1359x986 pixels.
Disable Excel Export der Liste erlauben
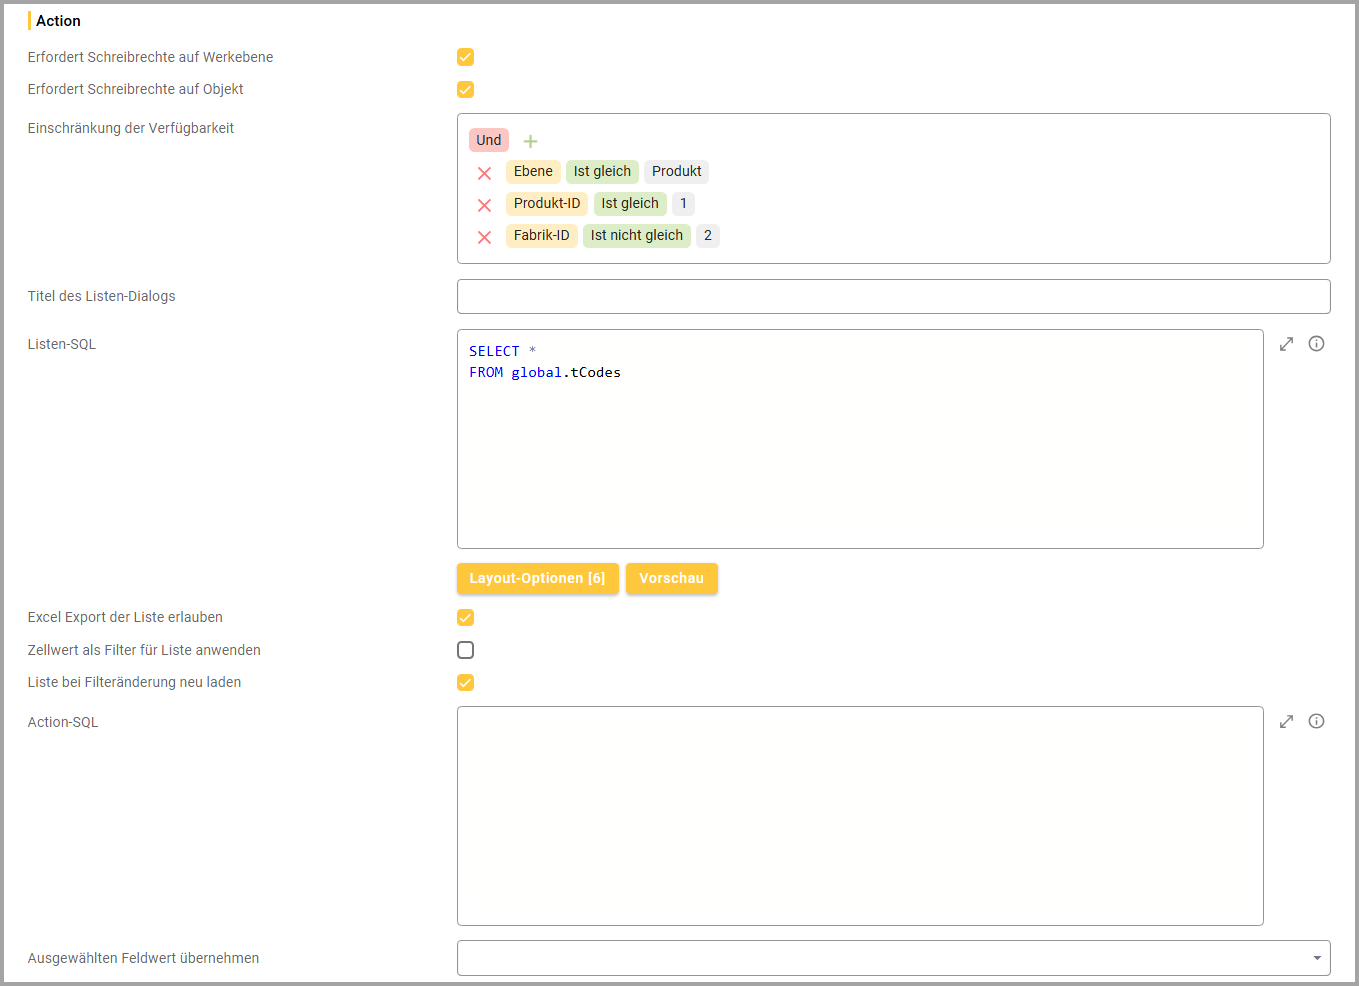(465, 617)
